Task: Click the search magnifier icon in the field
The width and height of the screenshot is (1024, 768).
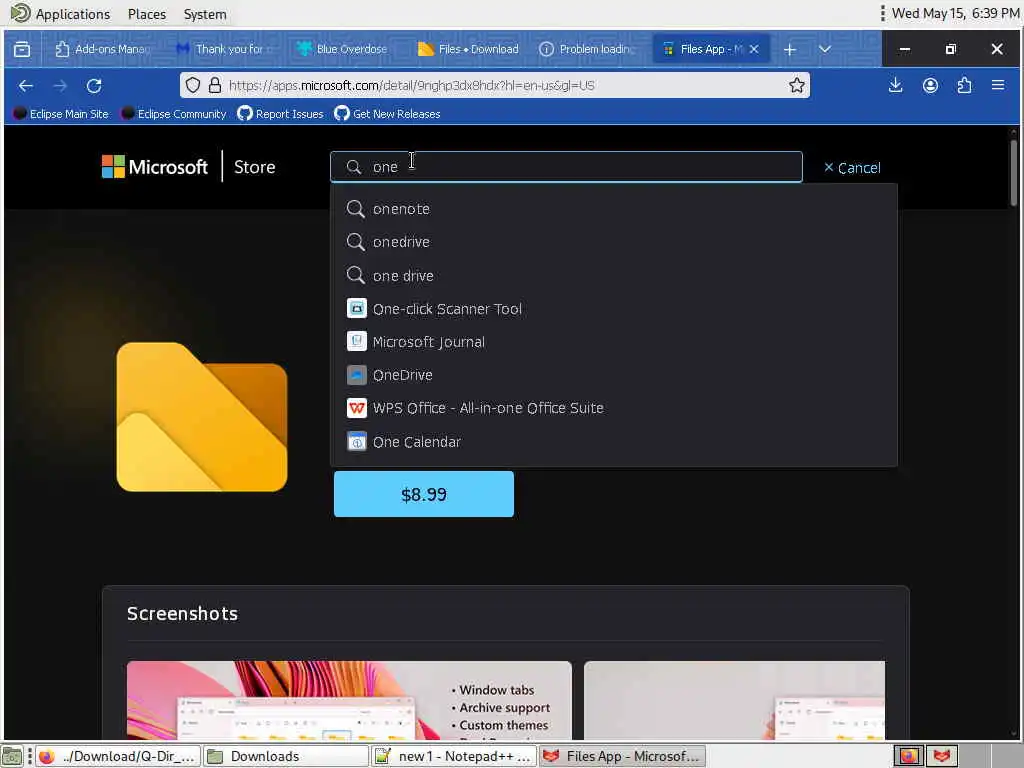Action: (x=353, y=167)
